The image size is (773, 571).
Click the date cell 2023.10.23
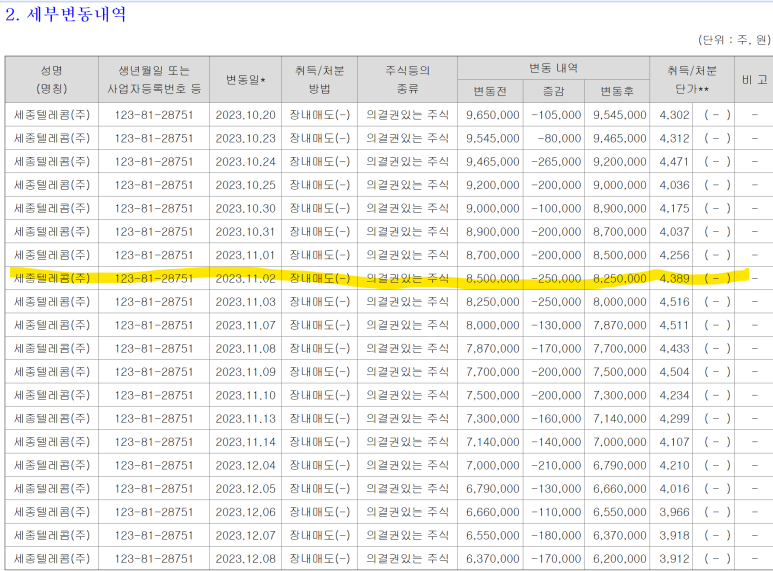tap(246, 139)
